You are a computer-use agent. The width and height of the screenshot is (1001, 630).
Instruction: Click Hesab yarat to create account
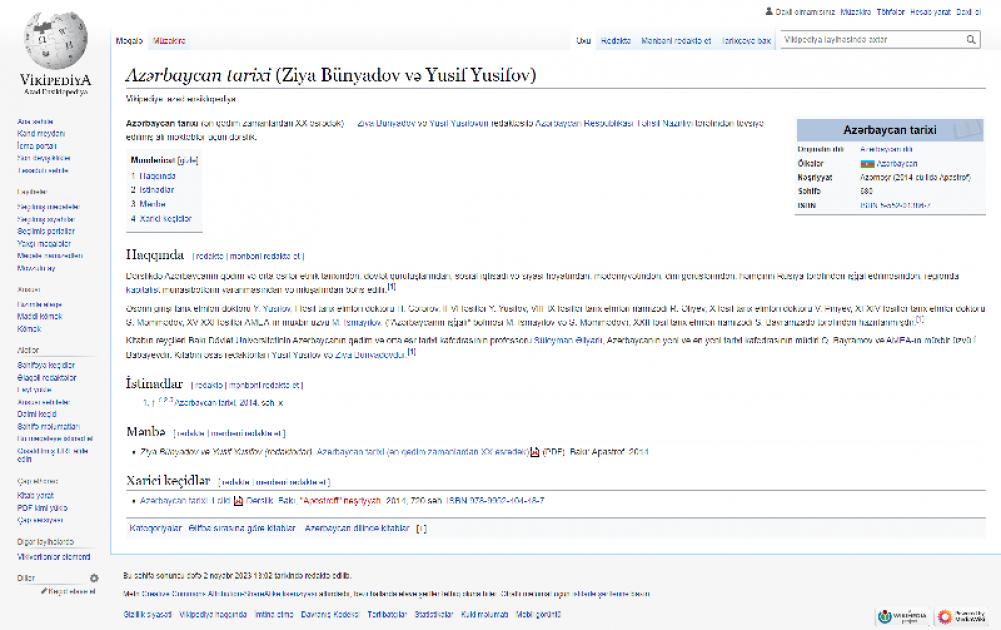pos(928,12)
